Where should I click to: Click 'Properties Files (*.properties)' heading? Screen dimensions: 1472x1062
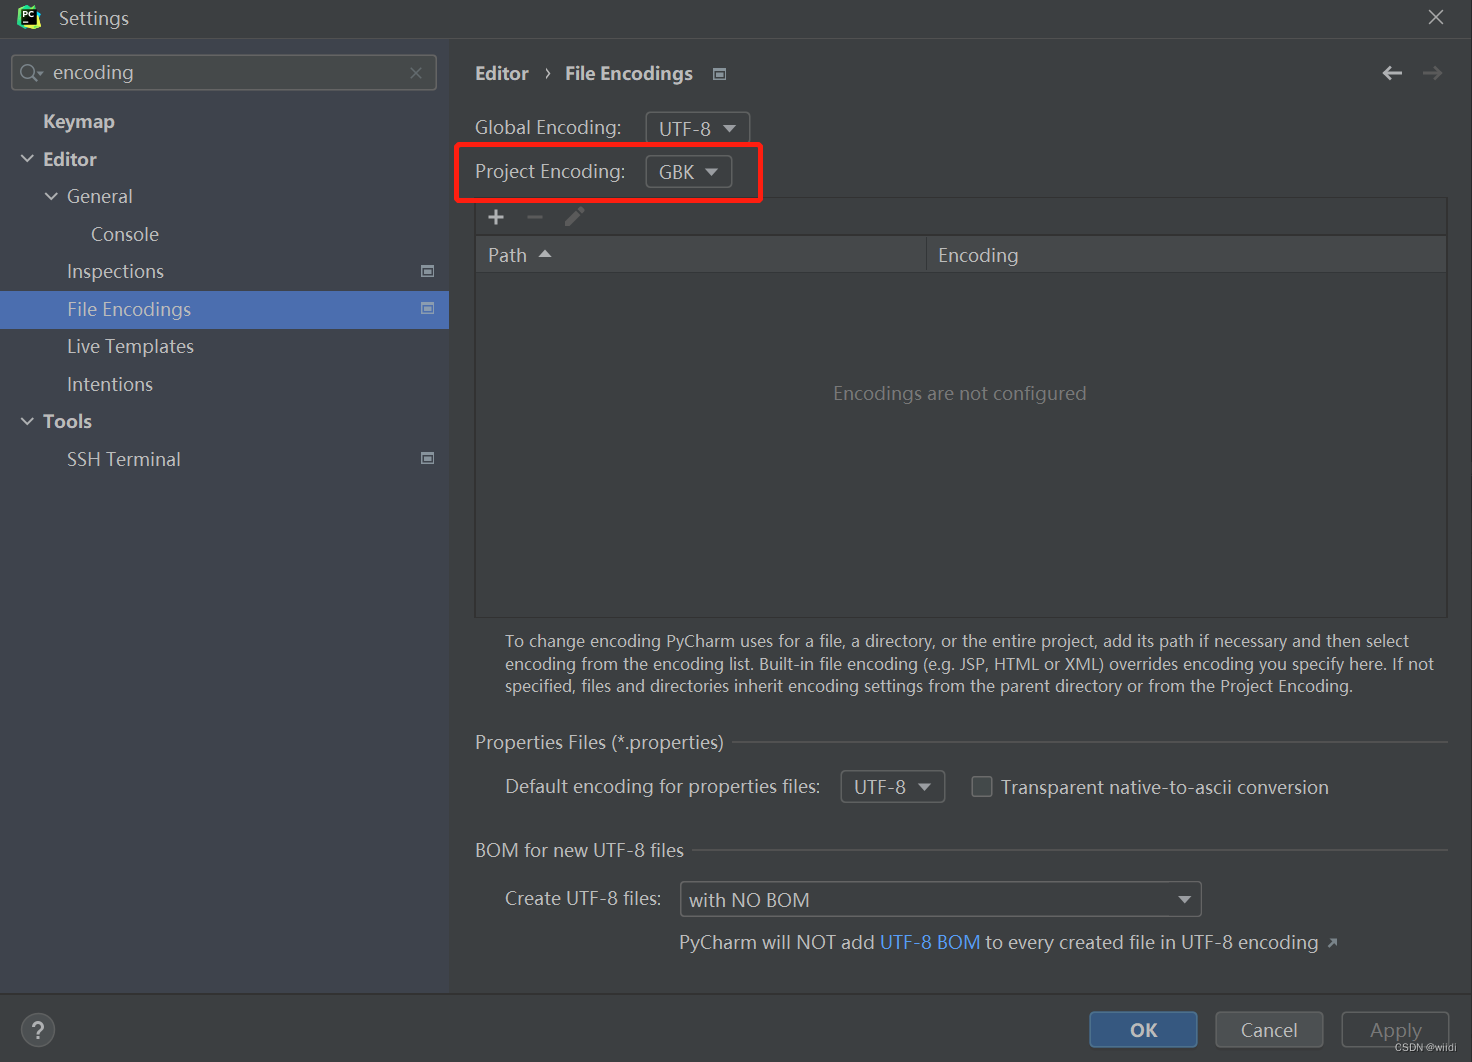599,742
